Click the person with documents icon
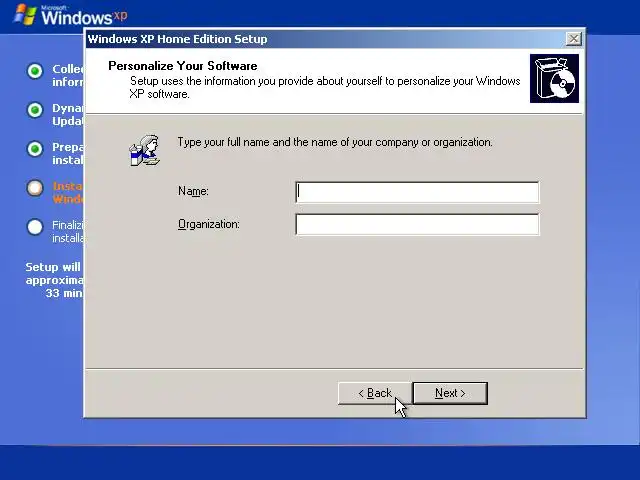This screenshot has height=480, width=640. coord(144,150)
